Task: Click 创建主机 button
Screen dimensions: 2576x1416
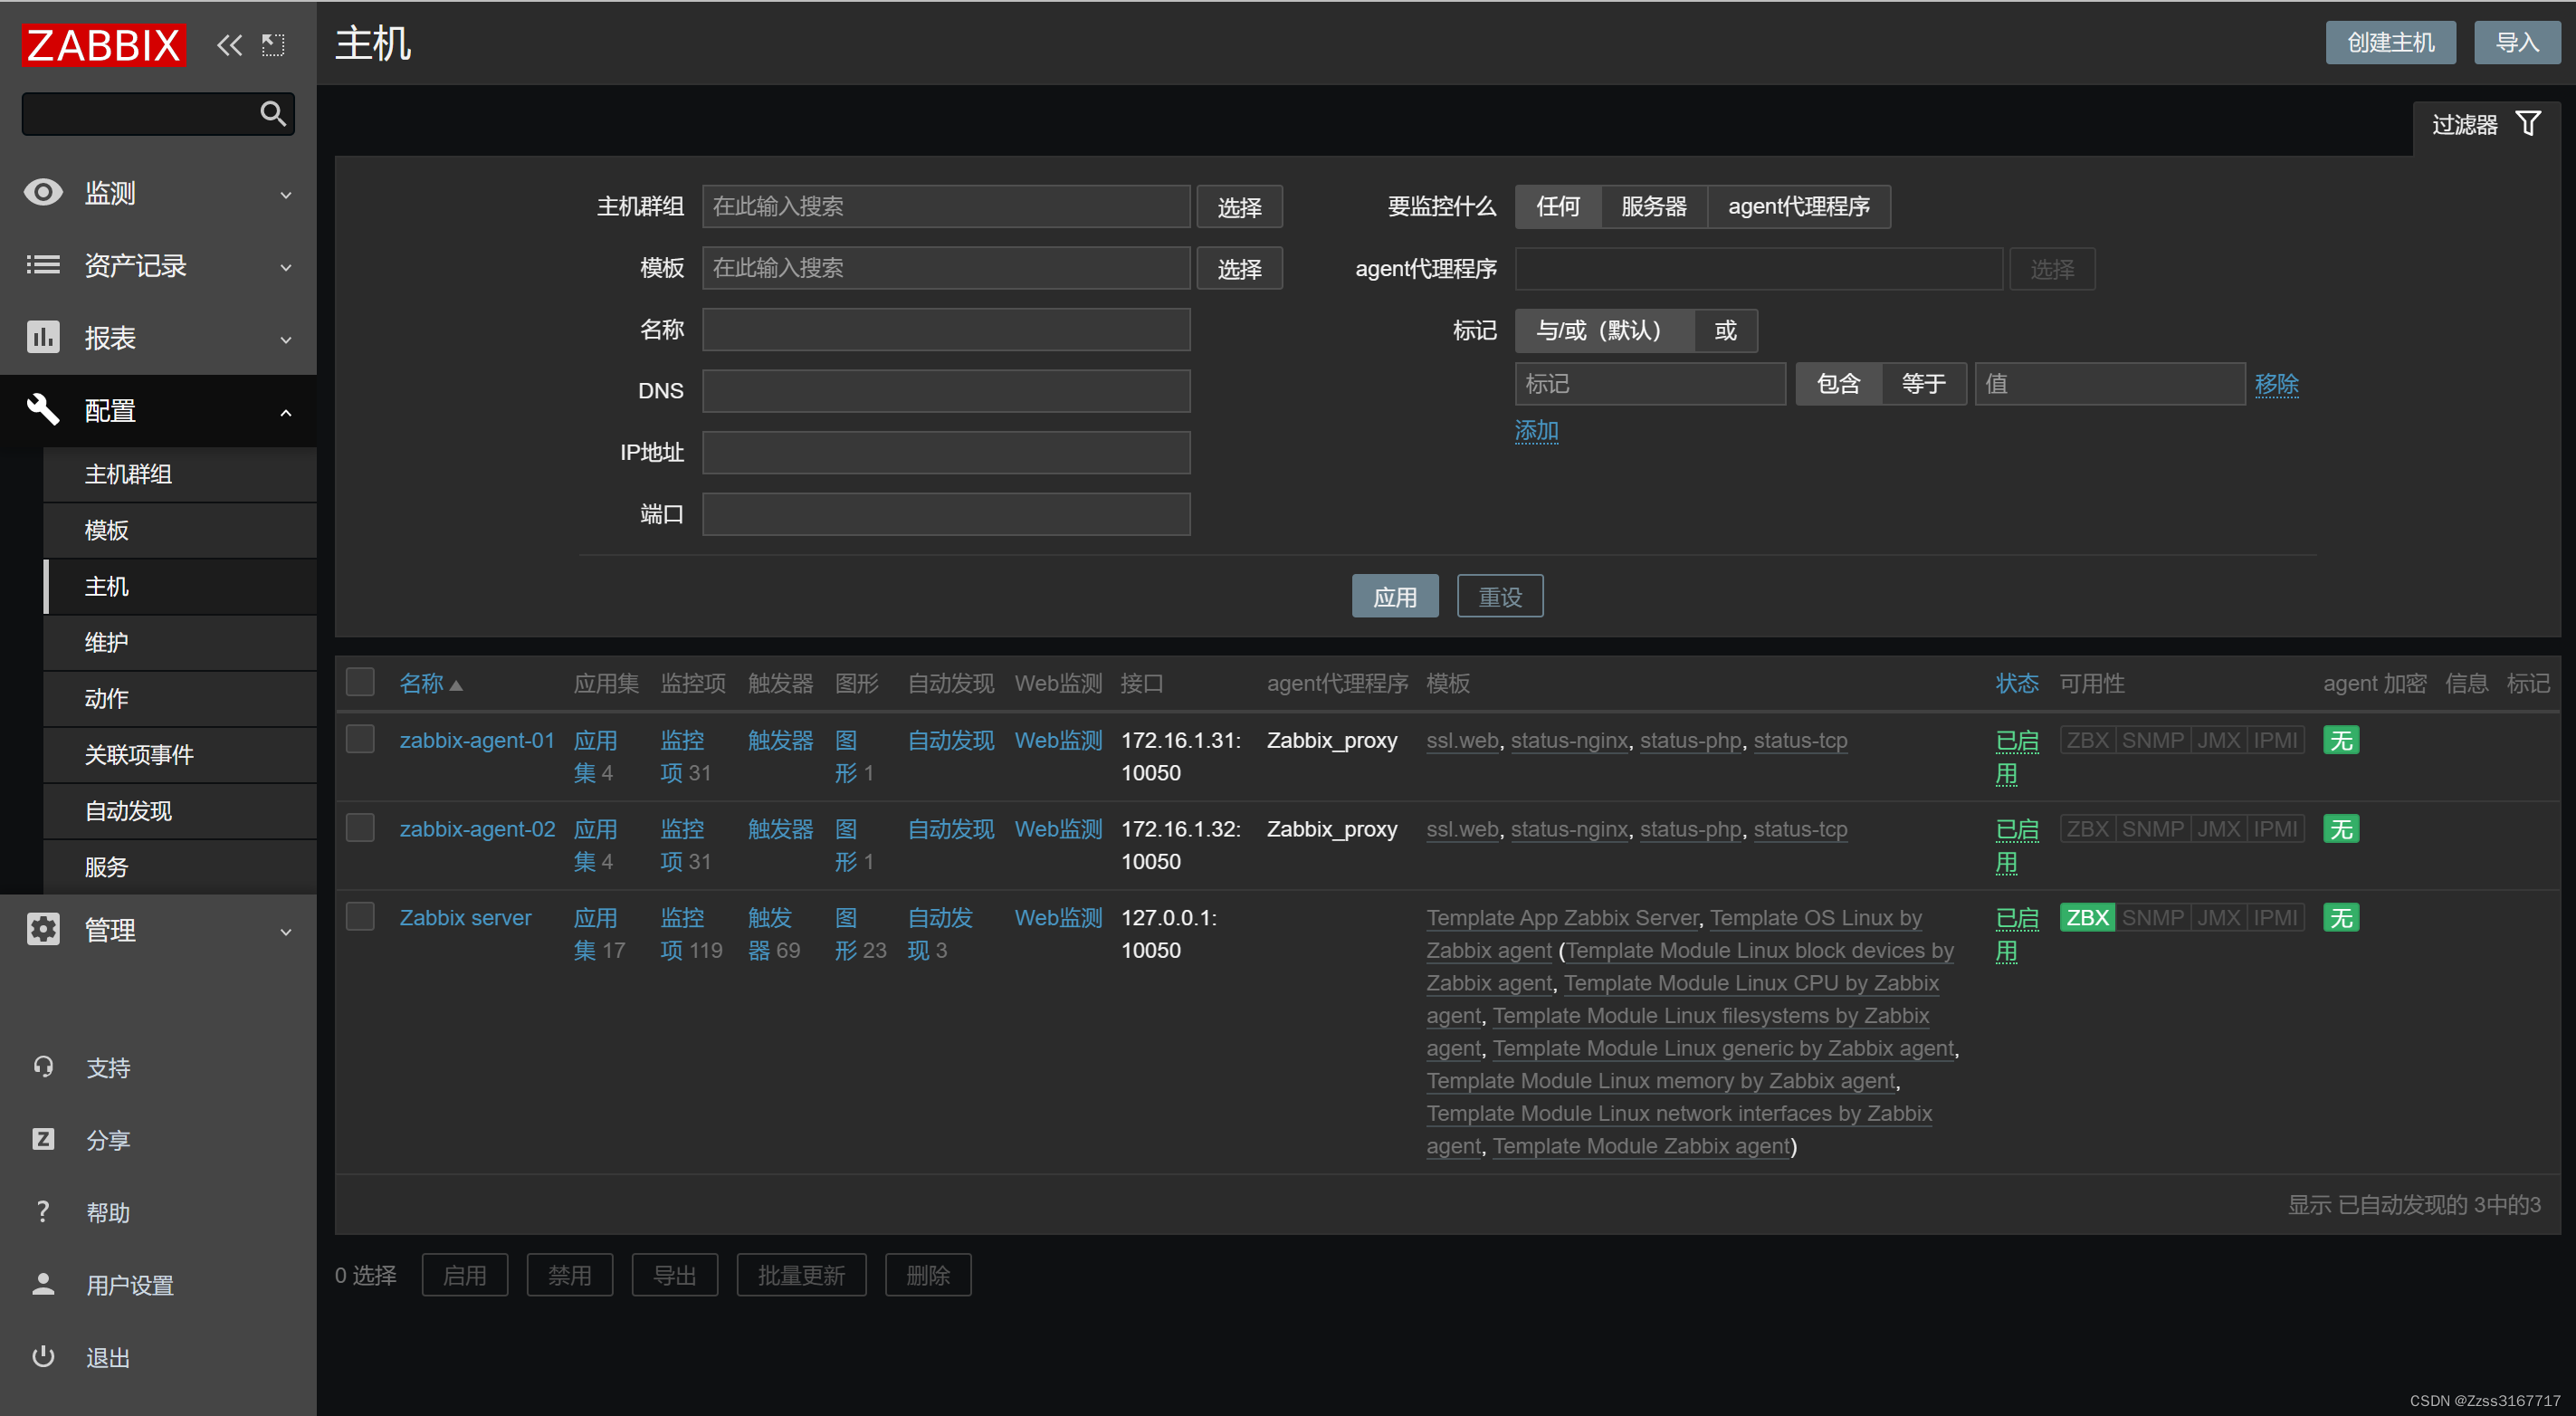Action: 2390,42
